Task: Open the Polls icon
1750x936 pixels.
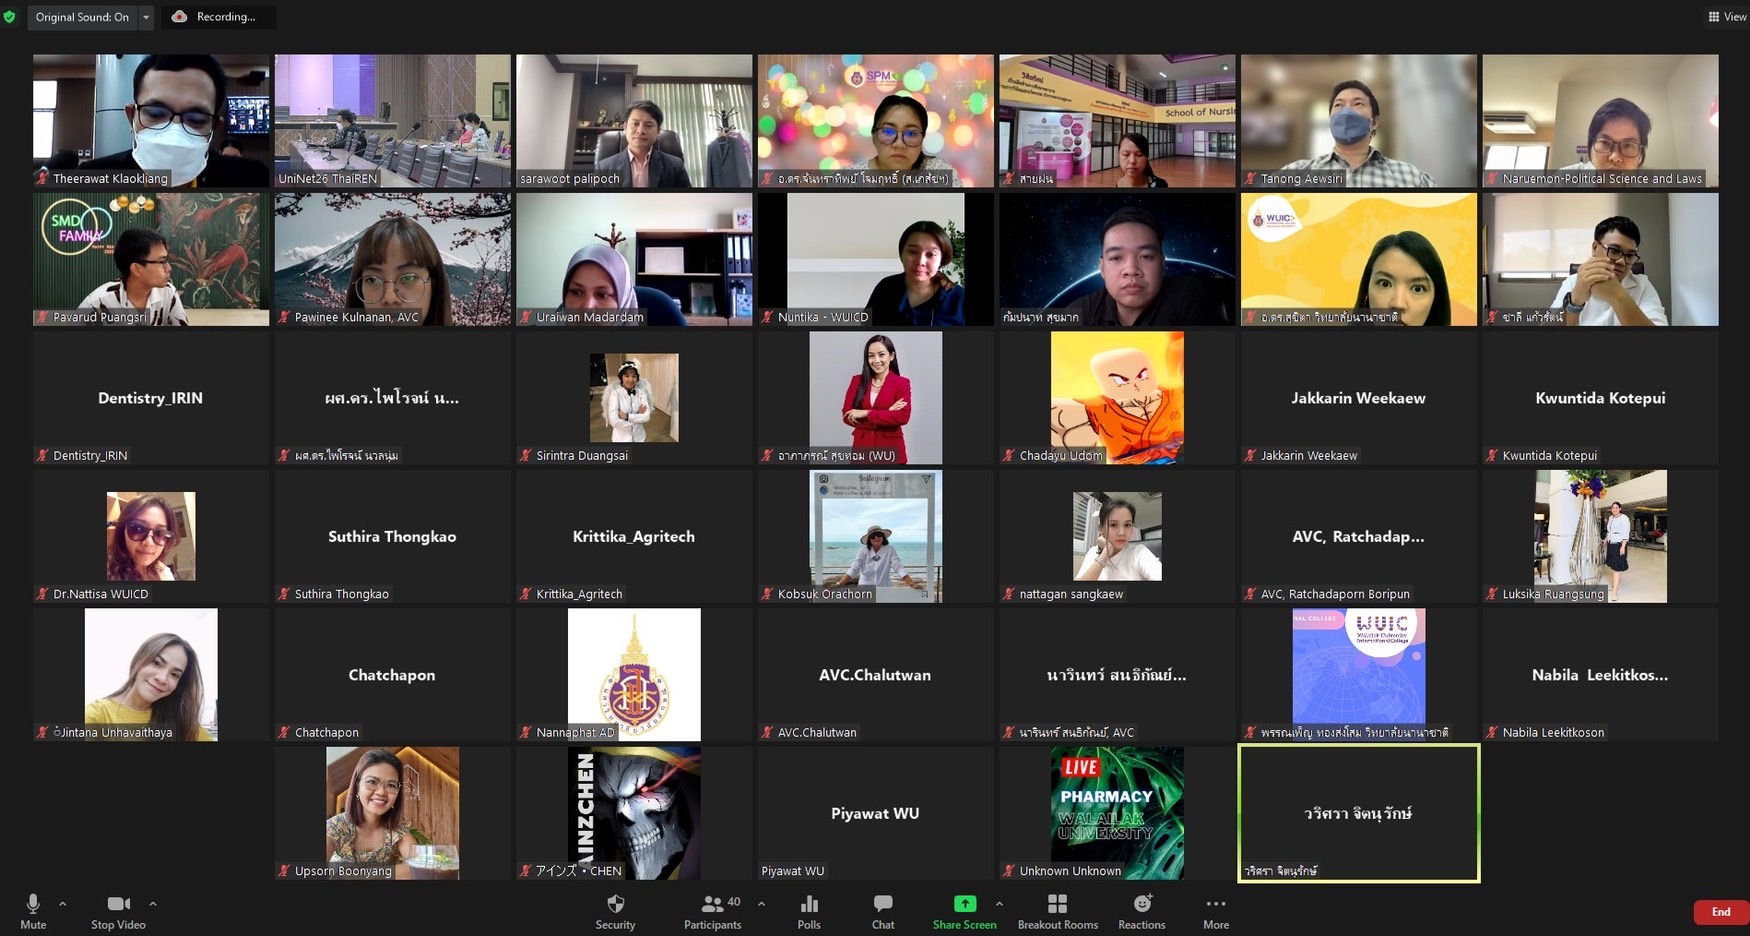Action: click(x=809, y=911)
